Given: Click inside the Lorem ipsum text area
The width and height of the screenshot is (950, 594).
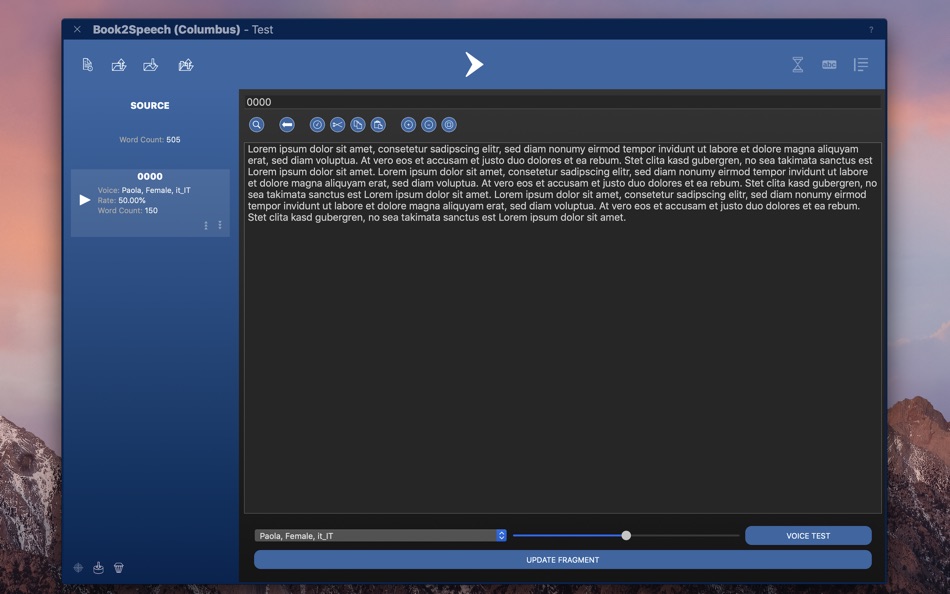Looking at the screenshot, I should pos(563,328).
